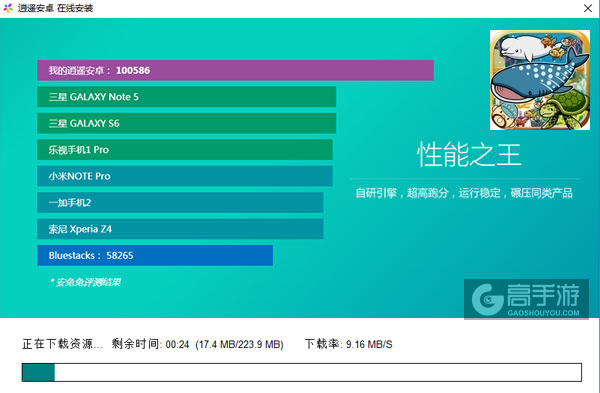Click the 逍遥安卓 在线安装 window title

(55, 8)
